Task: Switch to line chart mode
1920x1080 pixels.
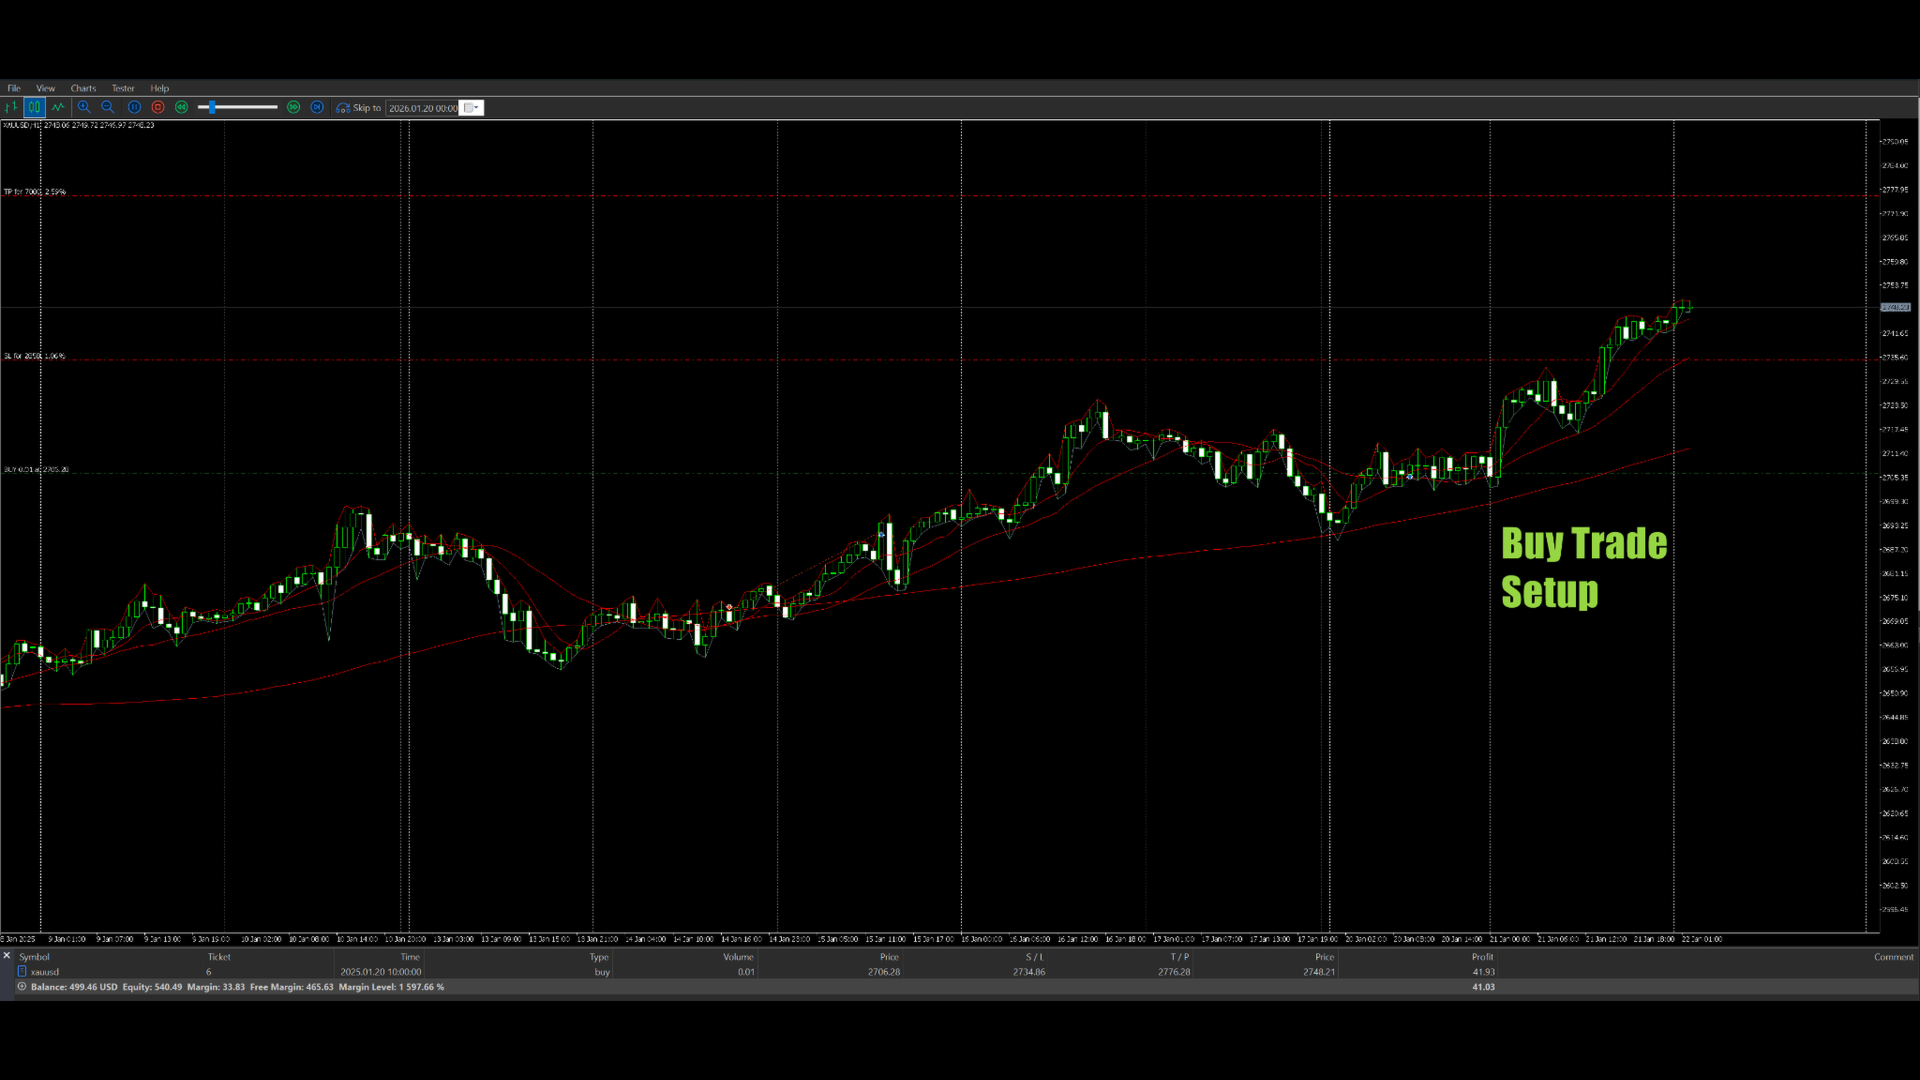Action: click(58, 107)
